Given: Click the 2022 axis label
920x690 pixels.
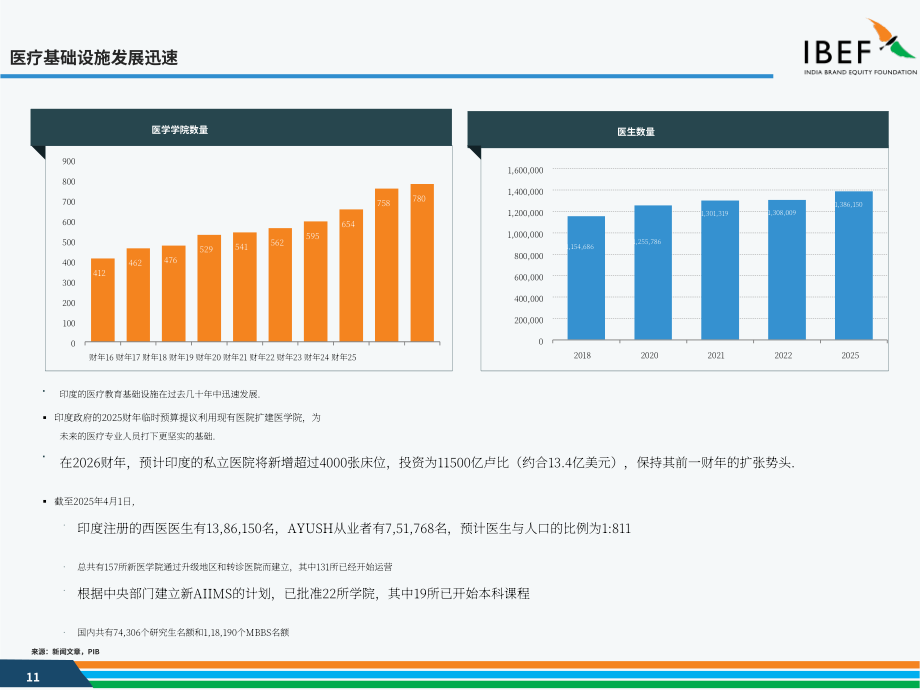Looking at the screenshot, I should (783, 356).
